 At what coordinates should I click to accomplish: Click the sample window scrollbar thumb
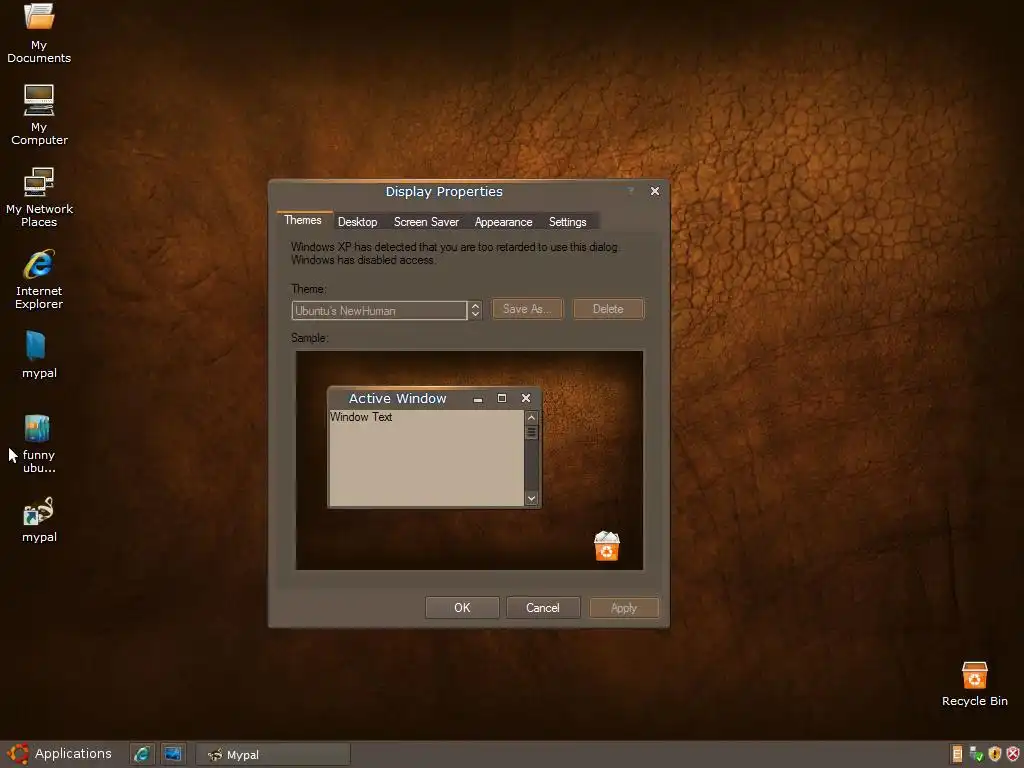[532, 432]
